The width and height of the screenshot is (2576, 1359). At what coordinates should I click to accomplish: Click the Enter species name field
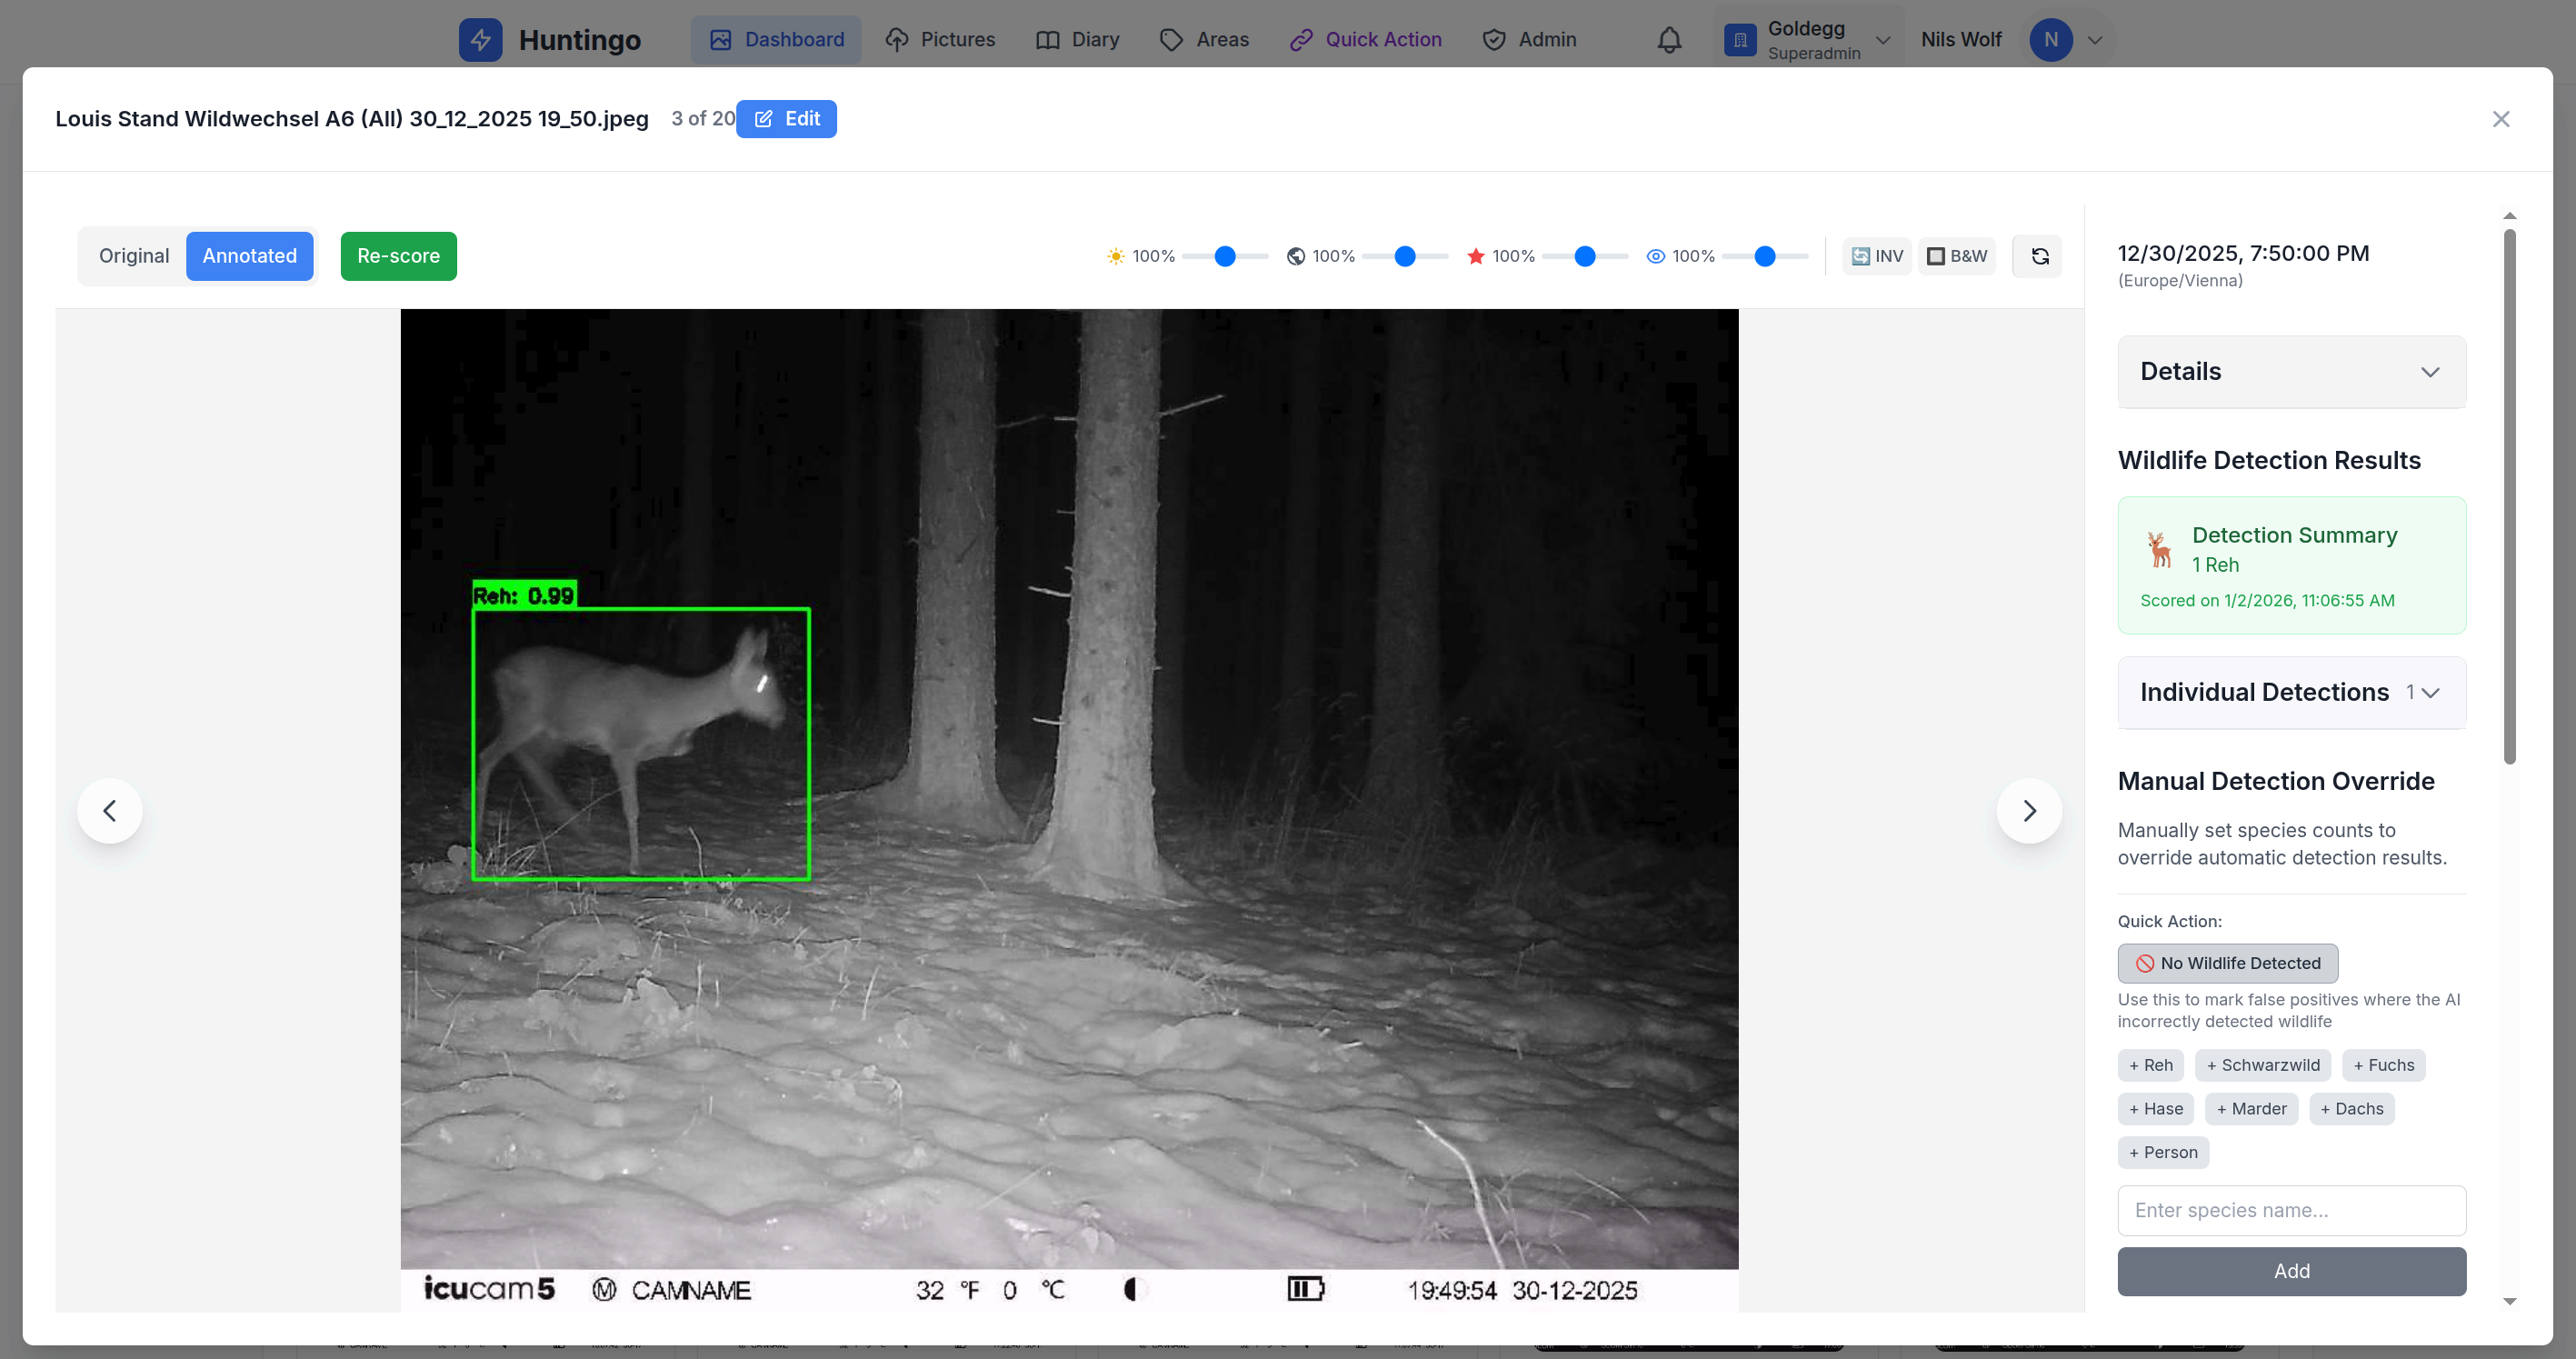point(2291,1211)
